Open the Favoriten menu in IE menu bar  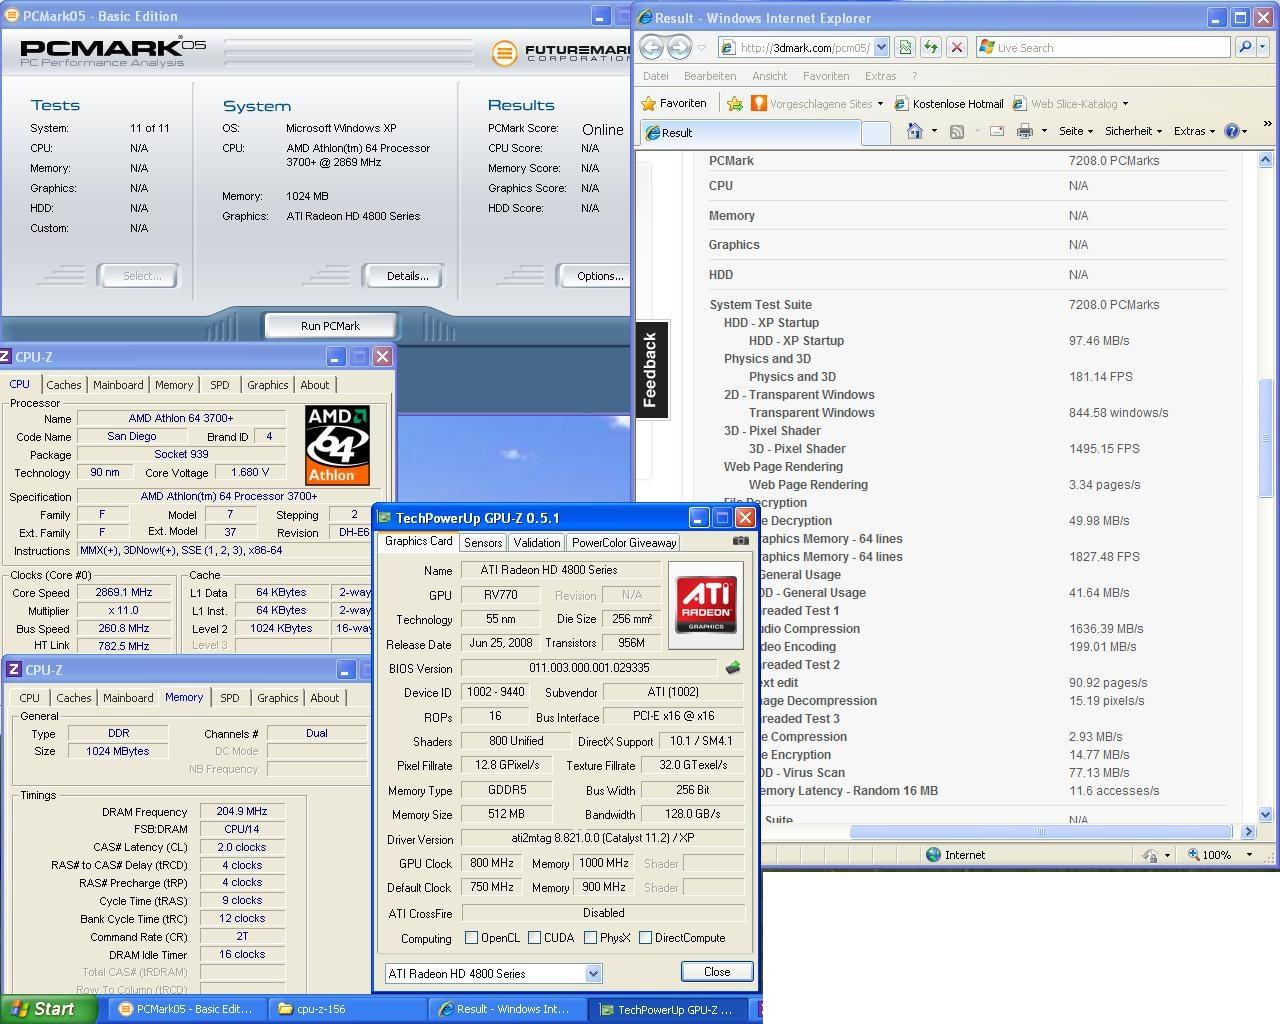[826, 76]
